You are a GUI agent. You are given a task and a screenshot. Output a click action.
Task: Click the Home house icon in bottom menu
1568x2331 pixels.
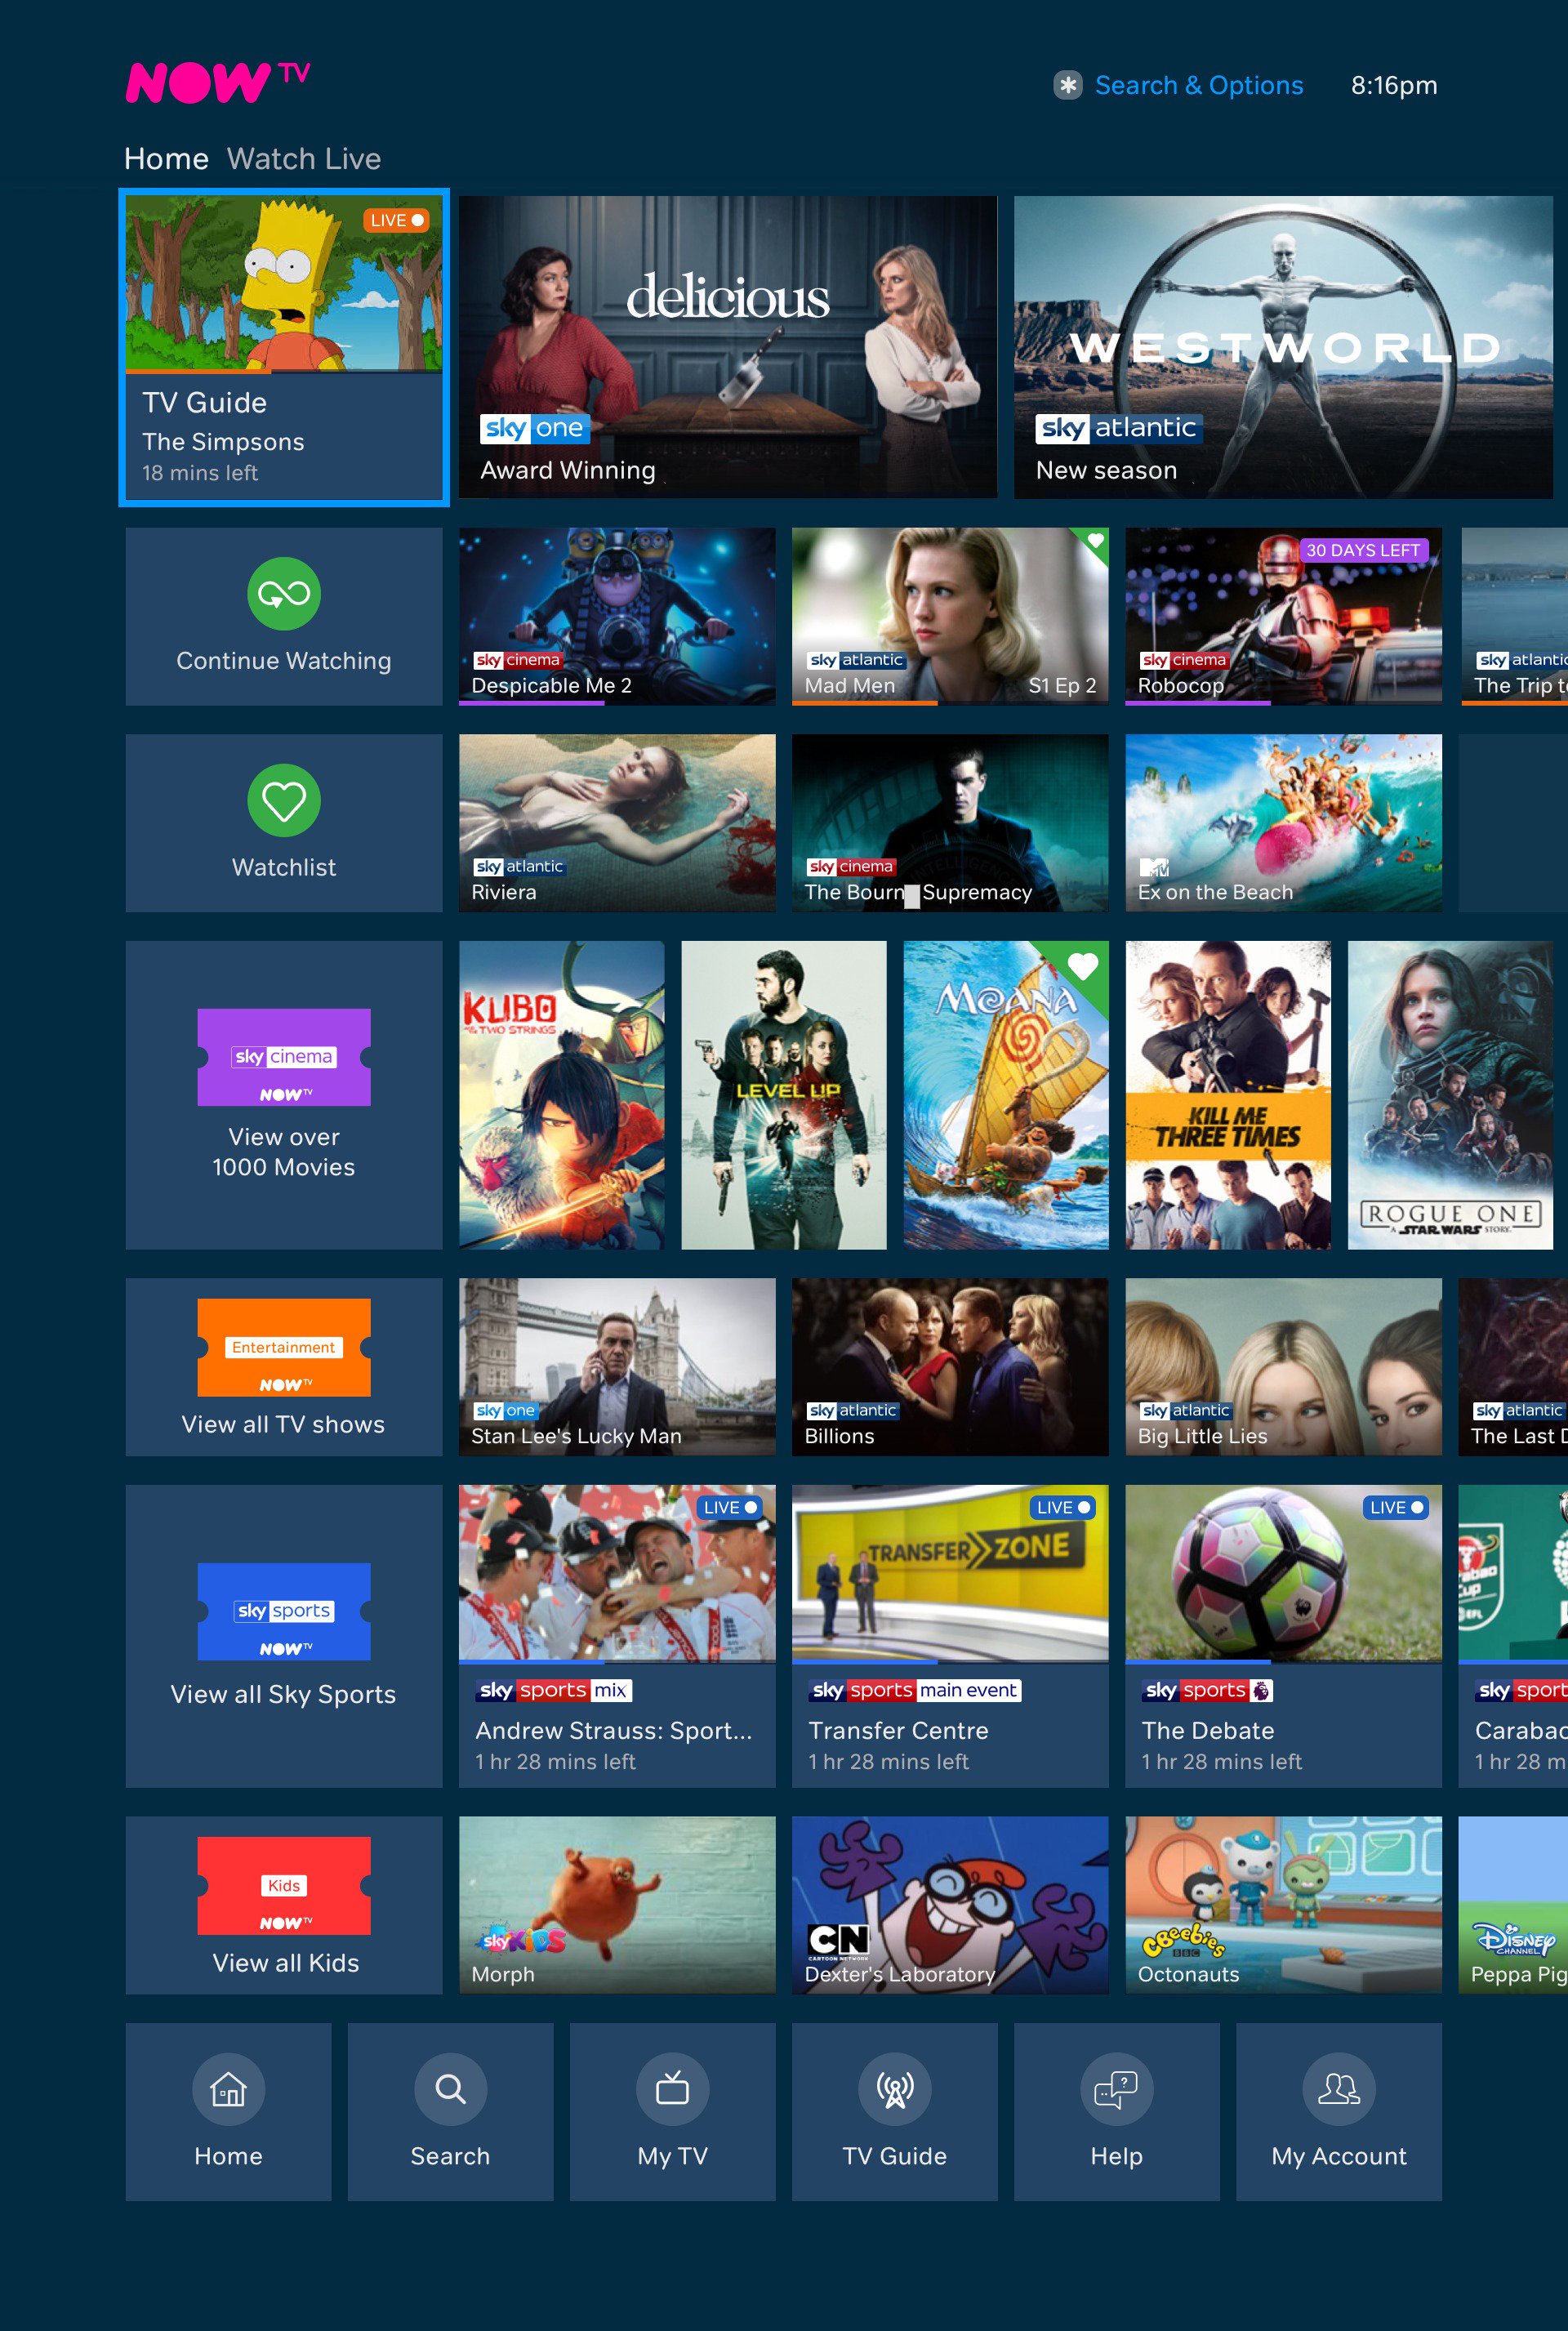pos(228,2089)
